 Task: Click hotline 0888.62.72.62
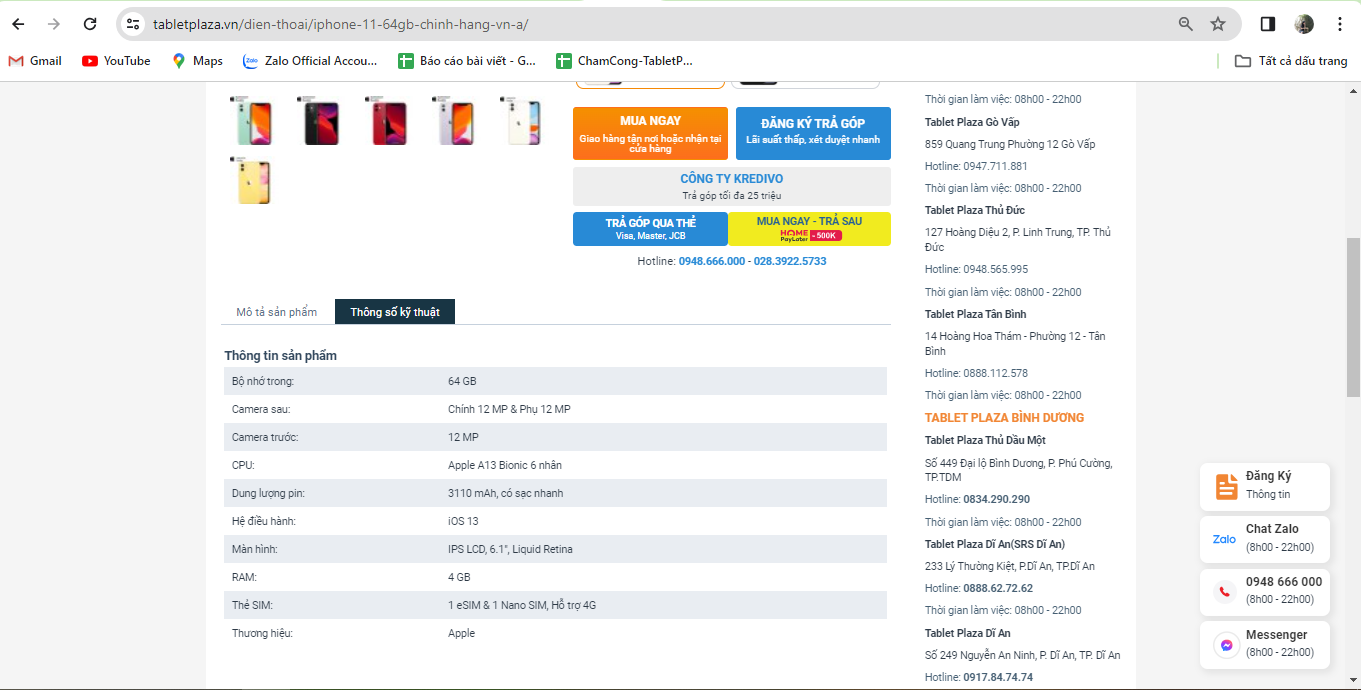pos(998,588)
